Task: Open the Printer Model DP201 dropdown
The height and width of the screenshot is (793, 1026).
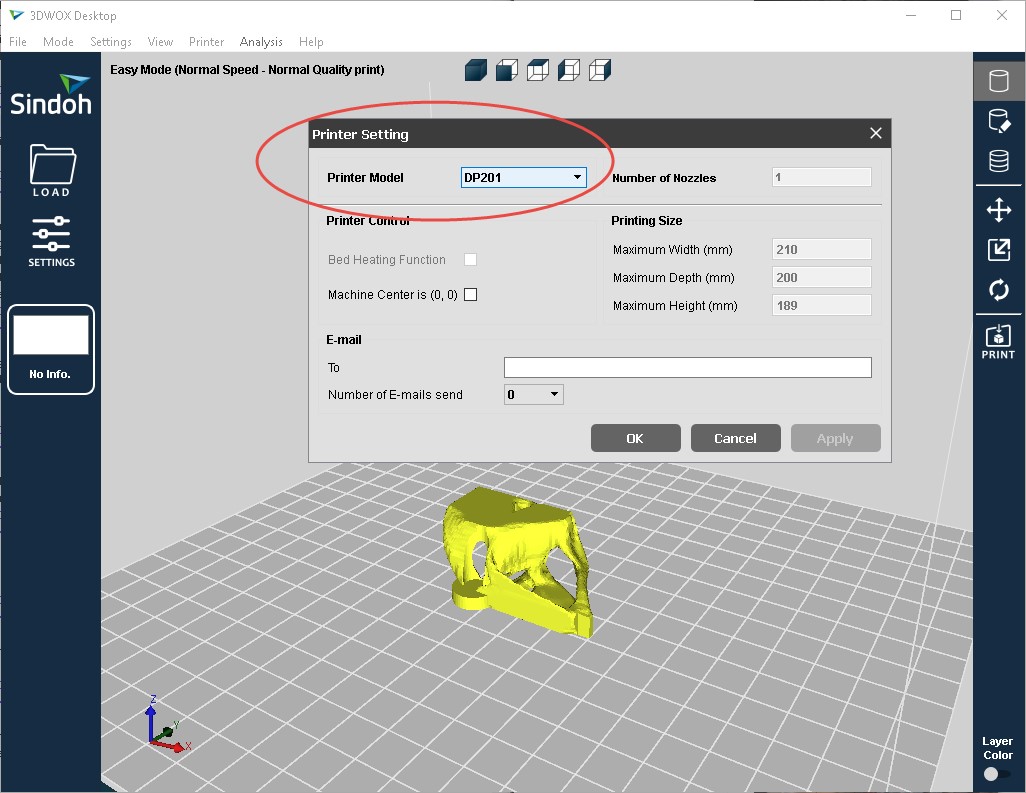Action: 523,177
